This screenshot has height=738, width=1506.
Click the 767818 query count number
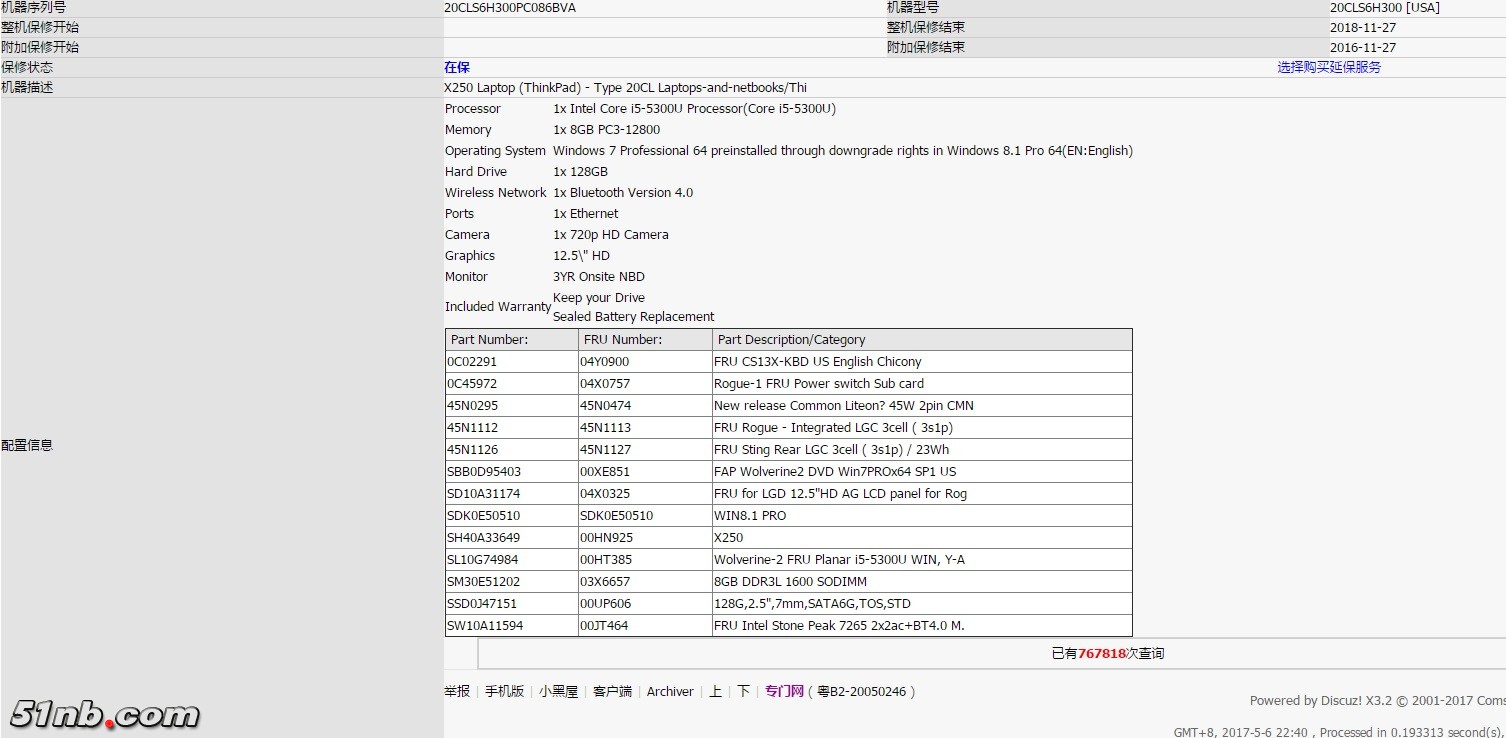(1101, 654)
